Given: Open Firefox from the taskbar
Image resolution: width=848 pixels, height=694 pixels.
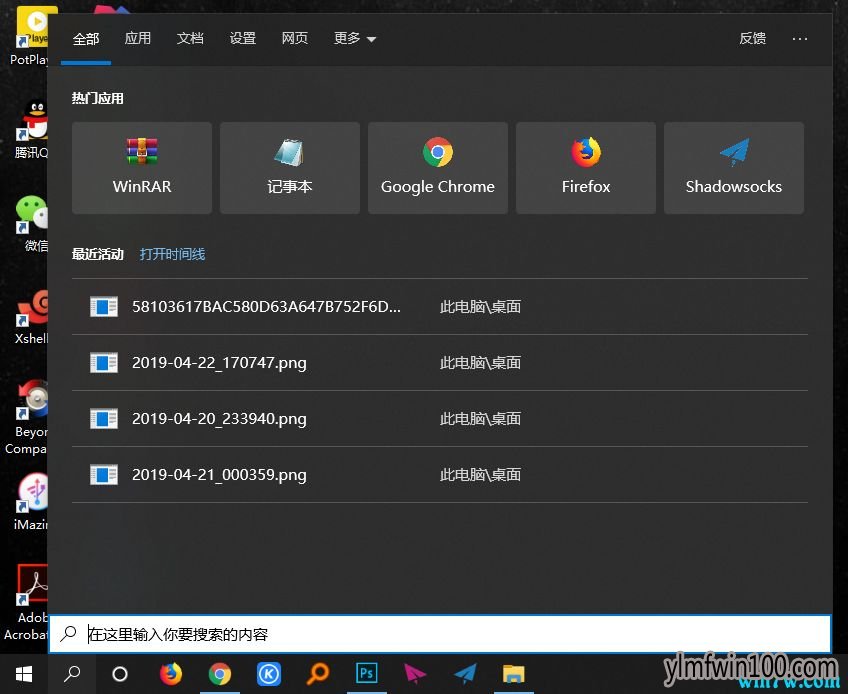Looking at the screenshot, I should tap(171, 674).
